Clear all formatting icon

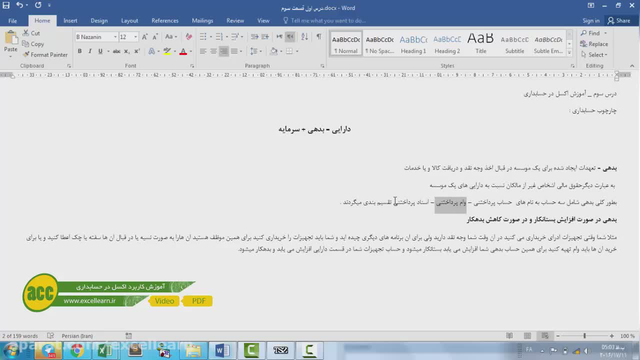[189, 37]
